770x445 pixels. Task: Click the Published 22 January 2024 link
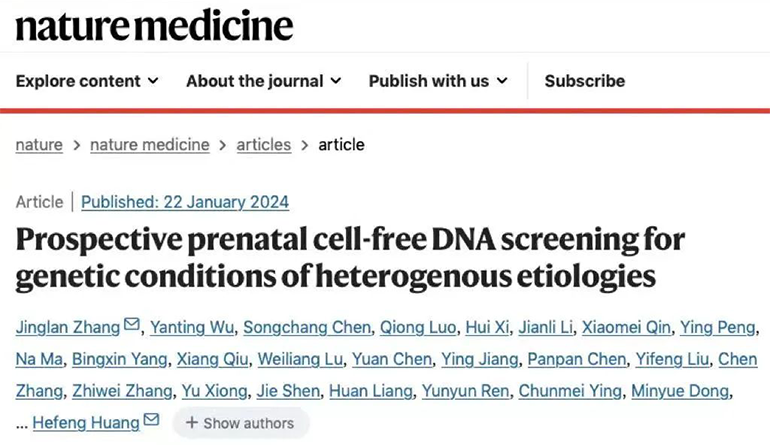tap(185, 202)
